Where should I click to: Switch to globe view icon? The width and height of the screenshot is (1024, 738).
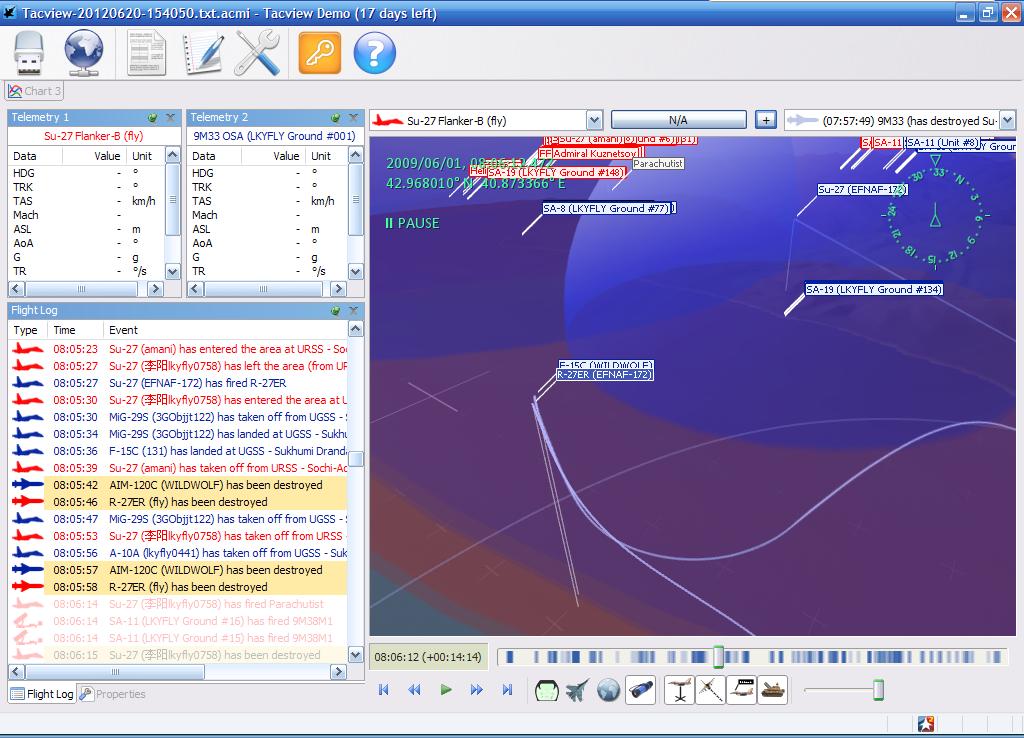tap(609, 690)
